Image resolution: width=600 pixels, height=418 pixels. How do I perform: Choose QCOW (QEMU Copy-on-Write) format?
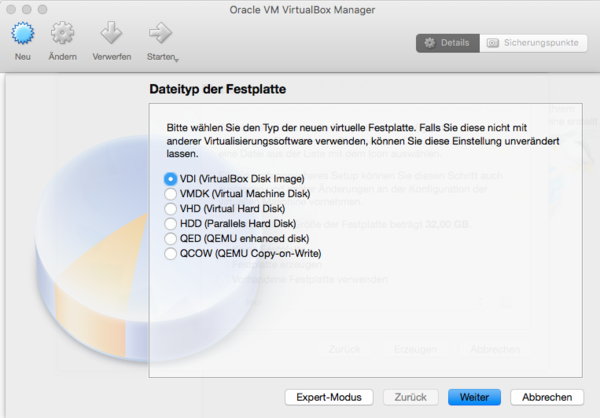[x=171, y=253]
